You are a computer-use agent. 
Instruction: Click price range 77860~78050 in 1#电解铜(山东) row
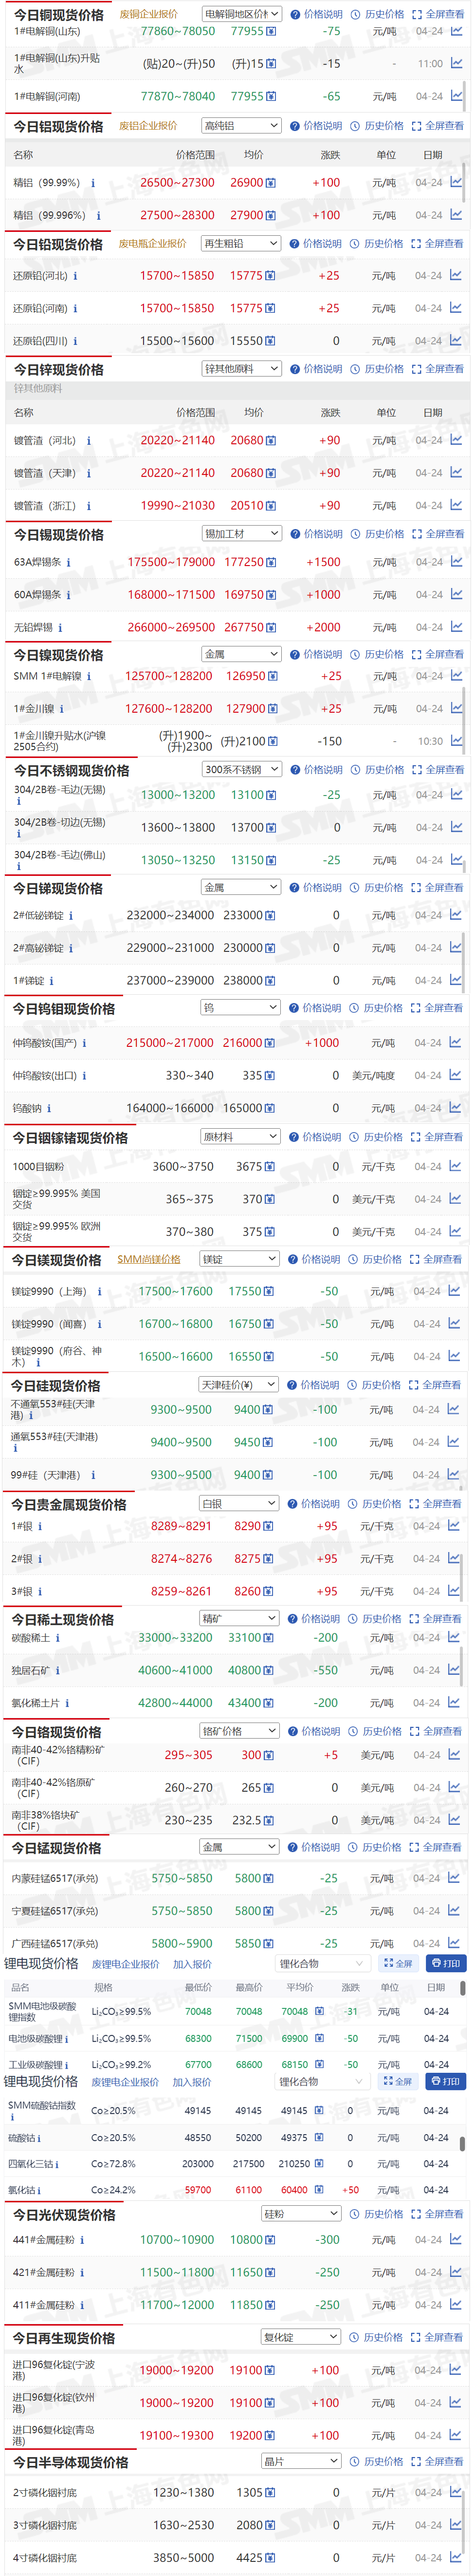[178, 31]
